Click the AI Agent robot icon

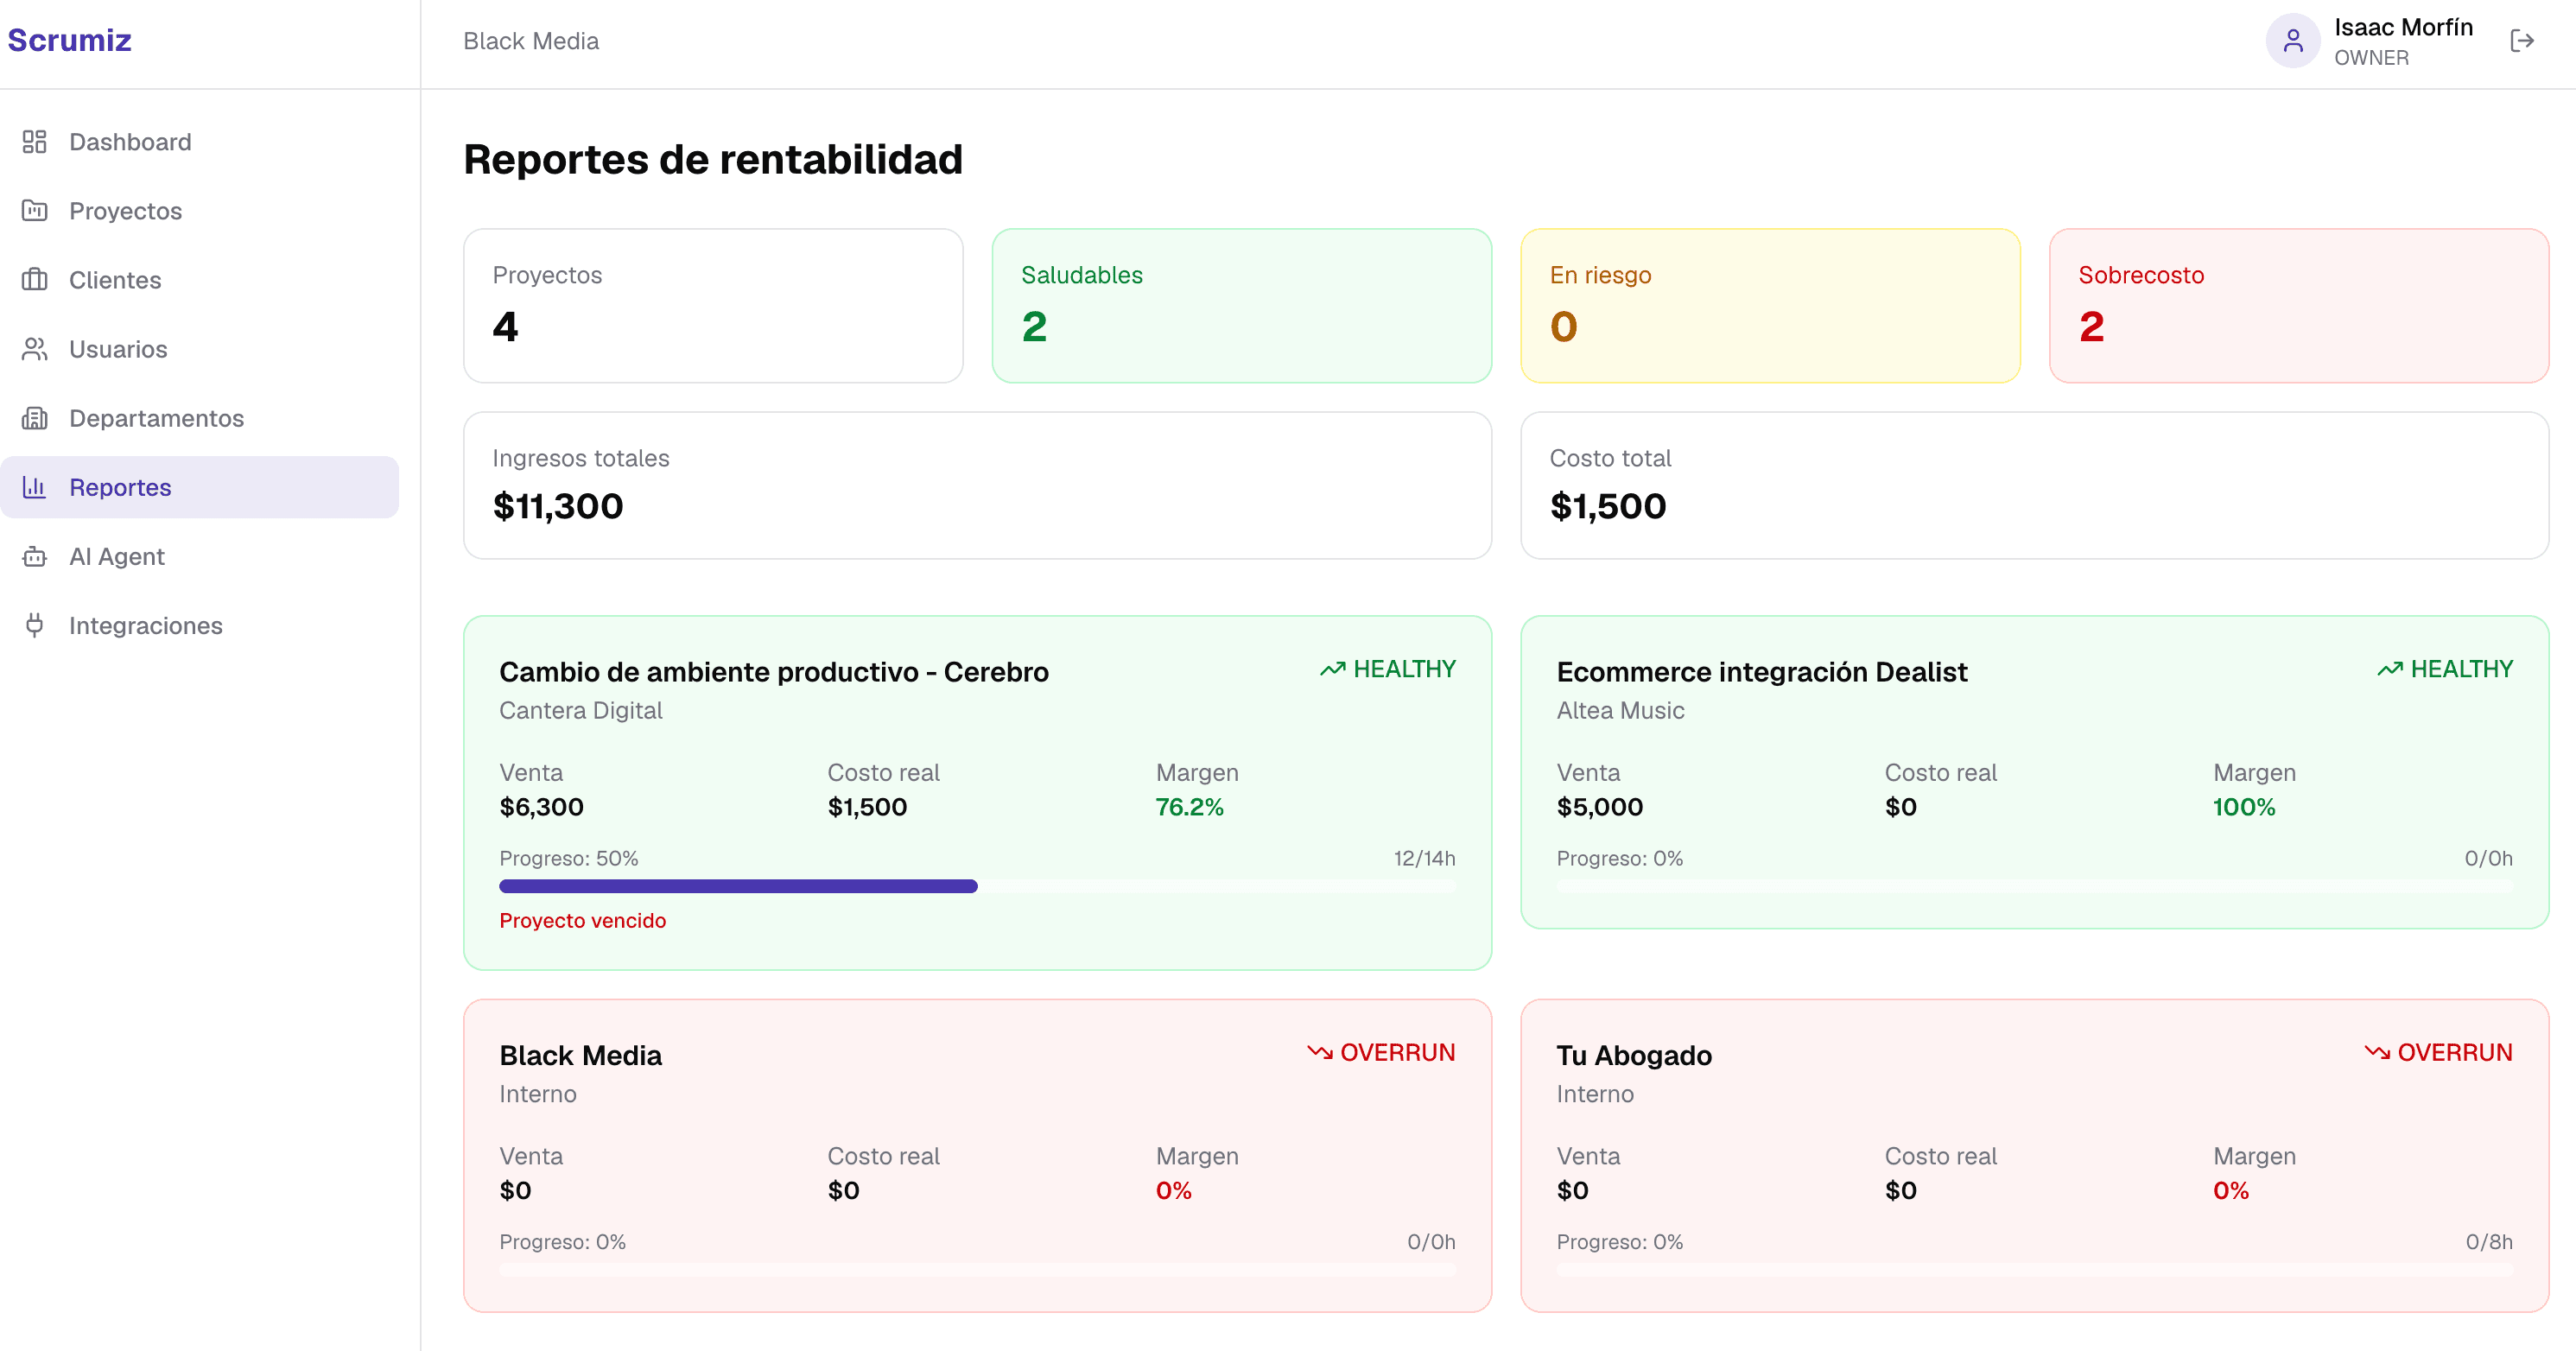click(35, 556)
